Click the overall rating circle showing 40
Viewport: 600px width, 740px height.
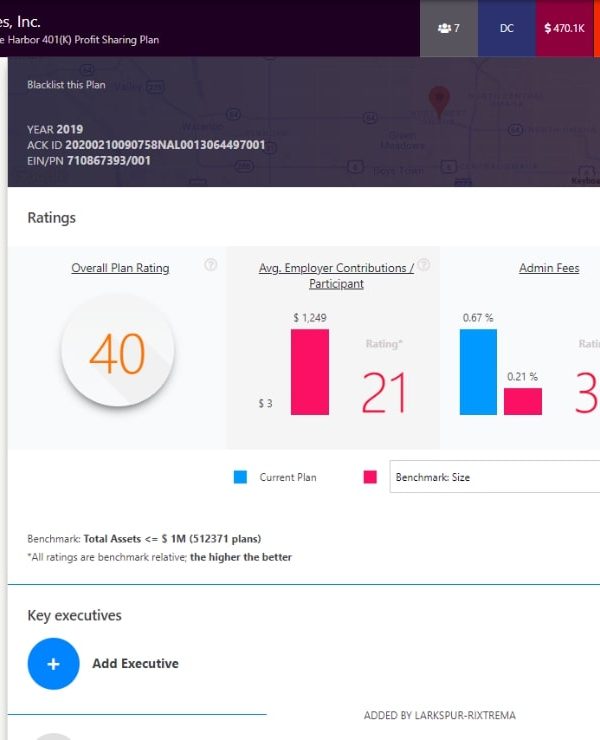(x=117, y=352)
